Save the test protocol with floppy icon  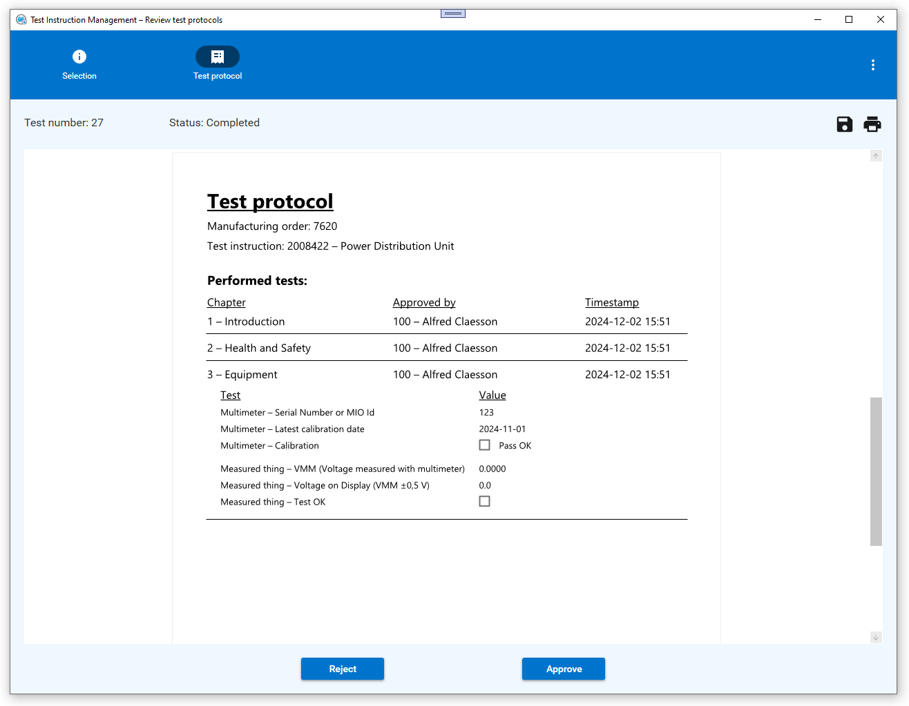tap(844, 124)
